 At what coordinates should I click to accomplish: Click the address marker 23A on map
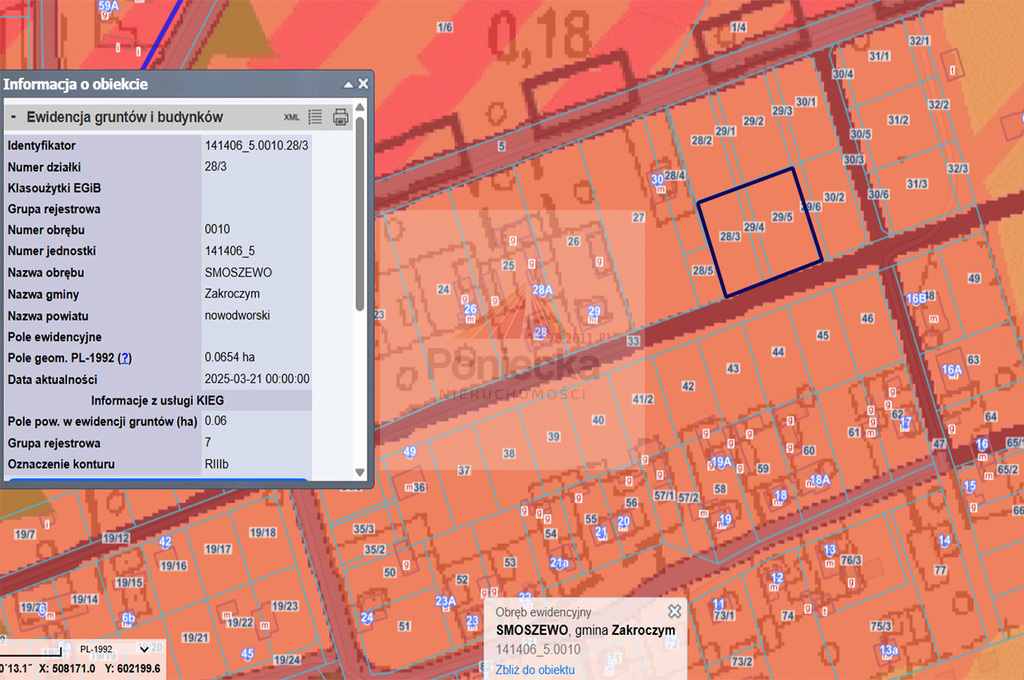[x=446, y=601]
